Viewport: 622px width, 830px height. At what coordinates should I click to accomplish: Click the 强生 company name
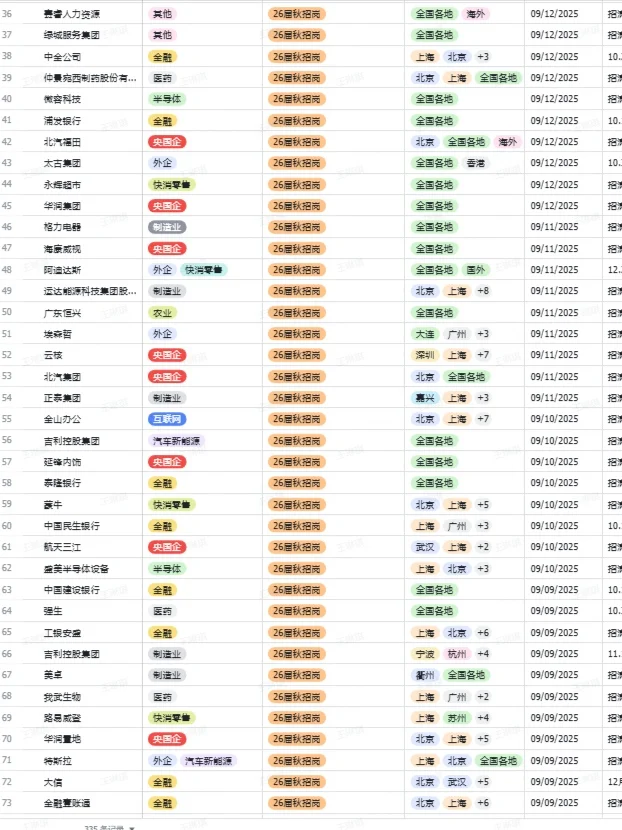pyautogui.click(x=53, y=611)
